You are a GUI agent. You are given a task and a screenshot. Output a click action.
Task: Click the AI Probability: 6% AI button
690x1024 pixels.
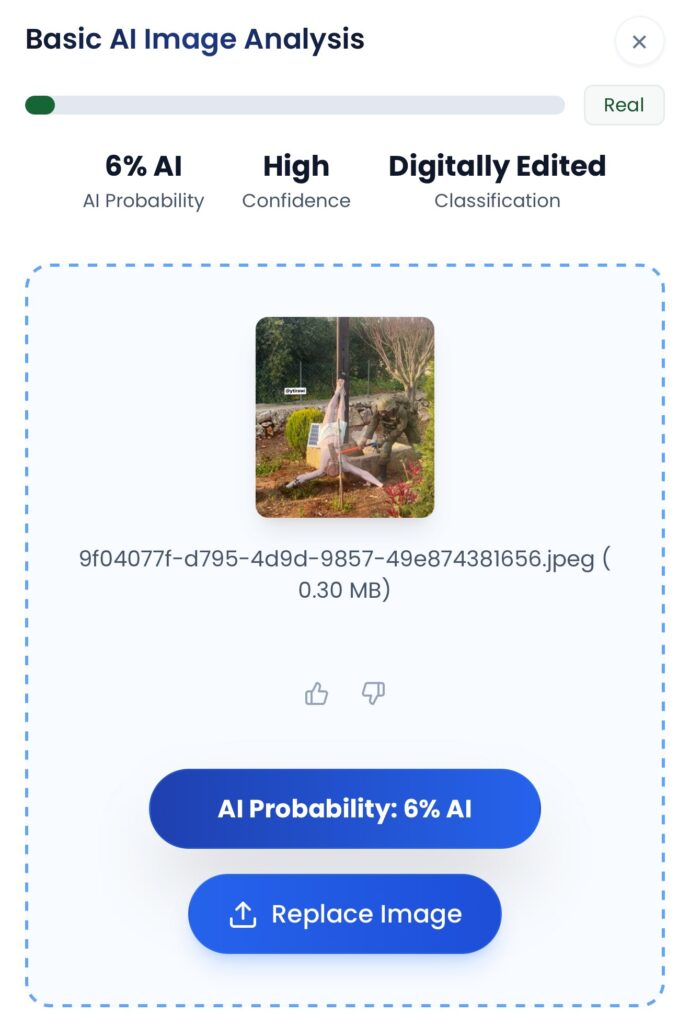point(344,808)
